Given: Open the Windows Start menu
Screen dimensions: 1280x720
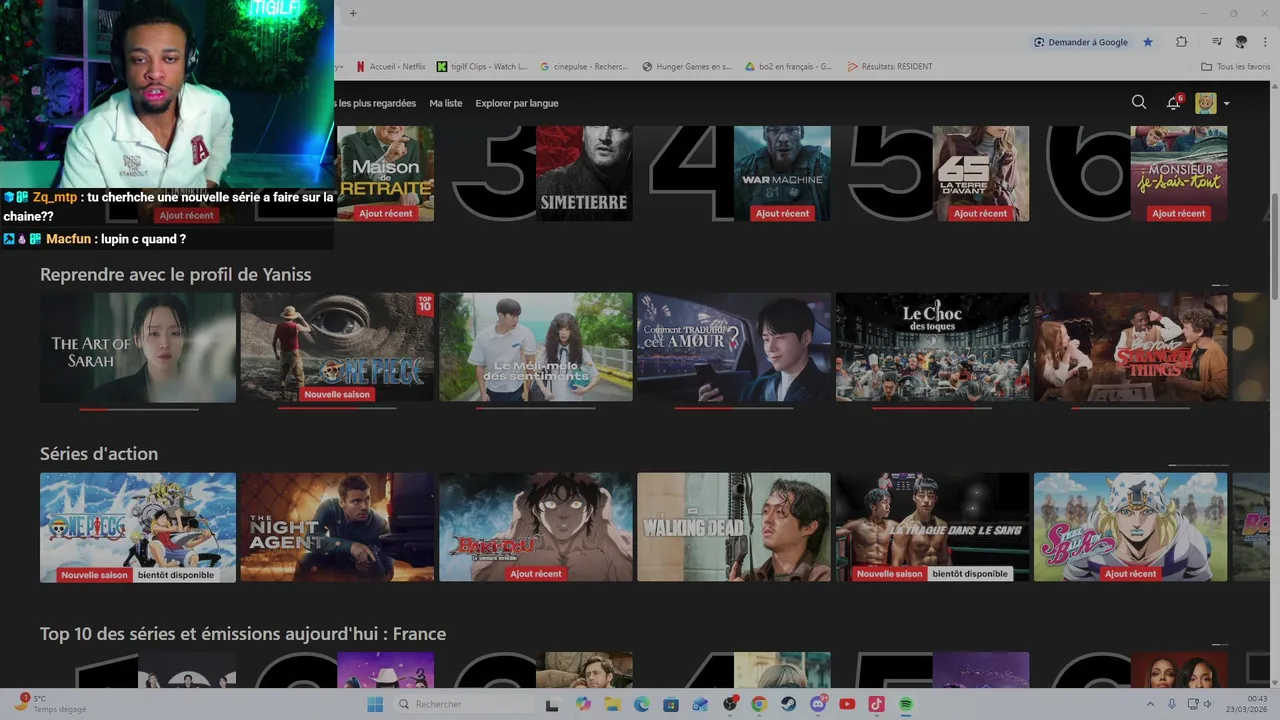Looking at the screenshot, I should tap(375, 704).
